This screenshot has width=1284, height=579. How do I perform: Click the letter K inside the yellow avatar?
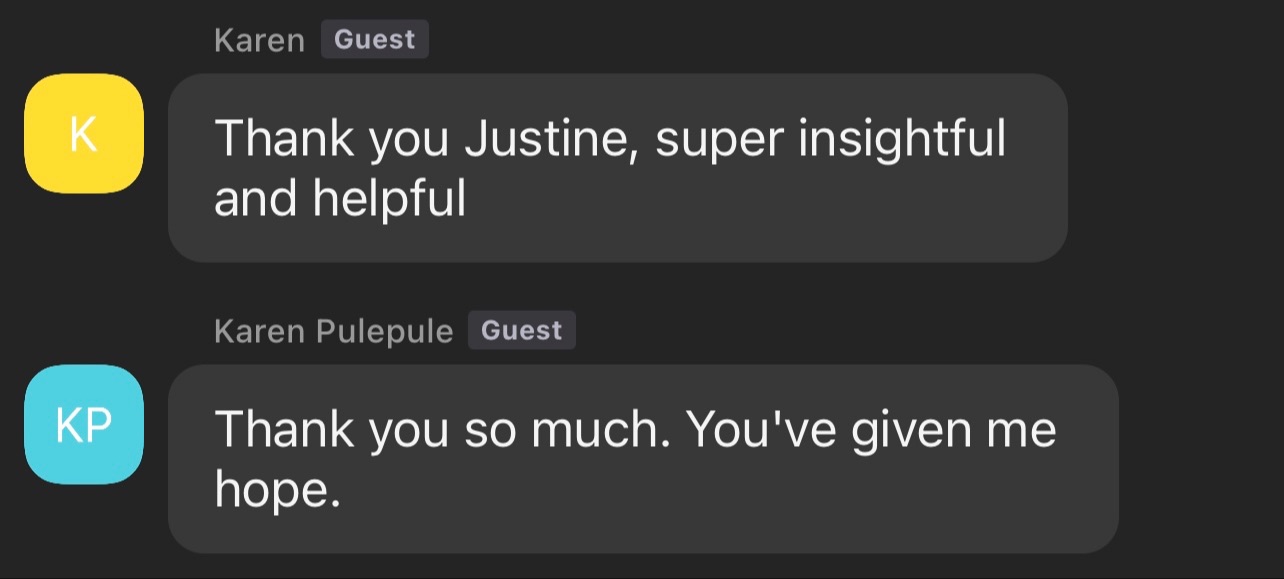[x=84, y=134]
